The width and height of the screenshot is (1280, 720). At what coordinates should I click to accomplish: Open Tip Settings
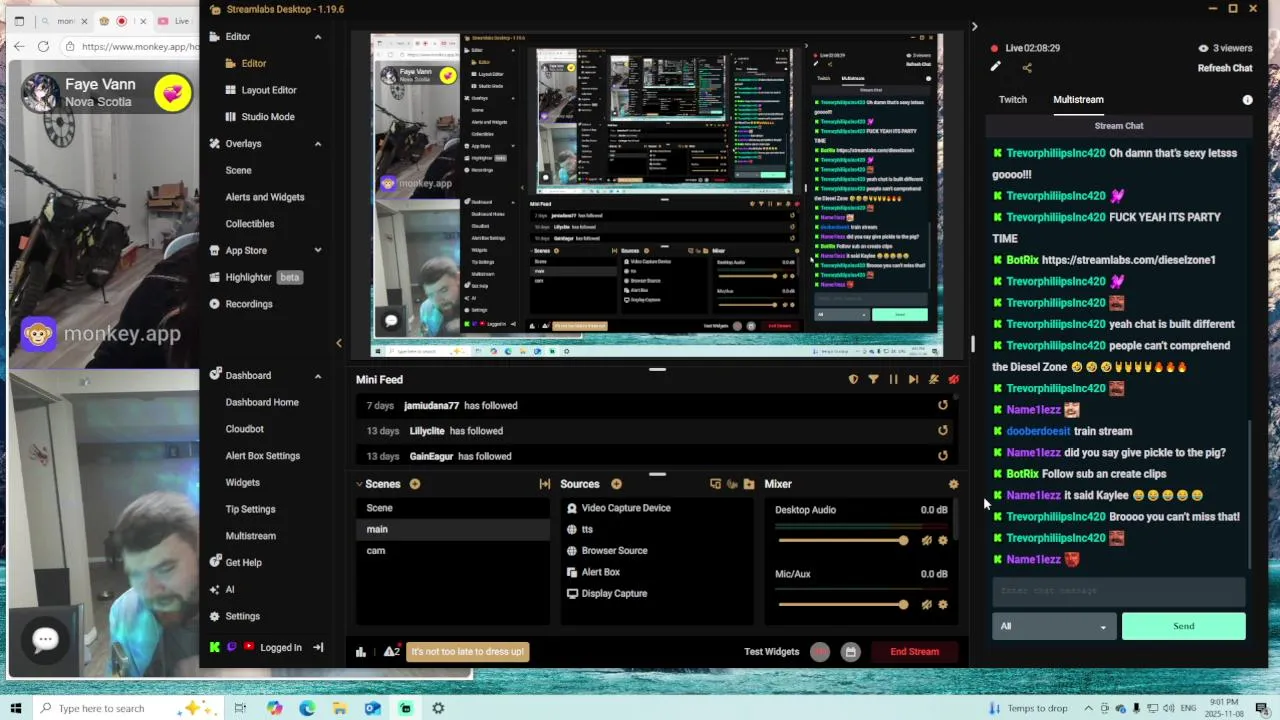[250, 509]
